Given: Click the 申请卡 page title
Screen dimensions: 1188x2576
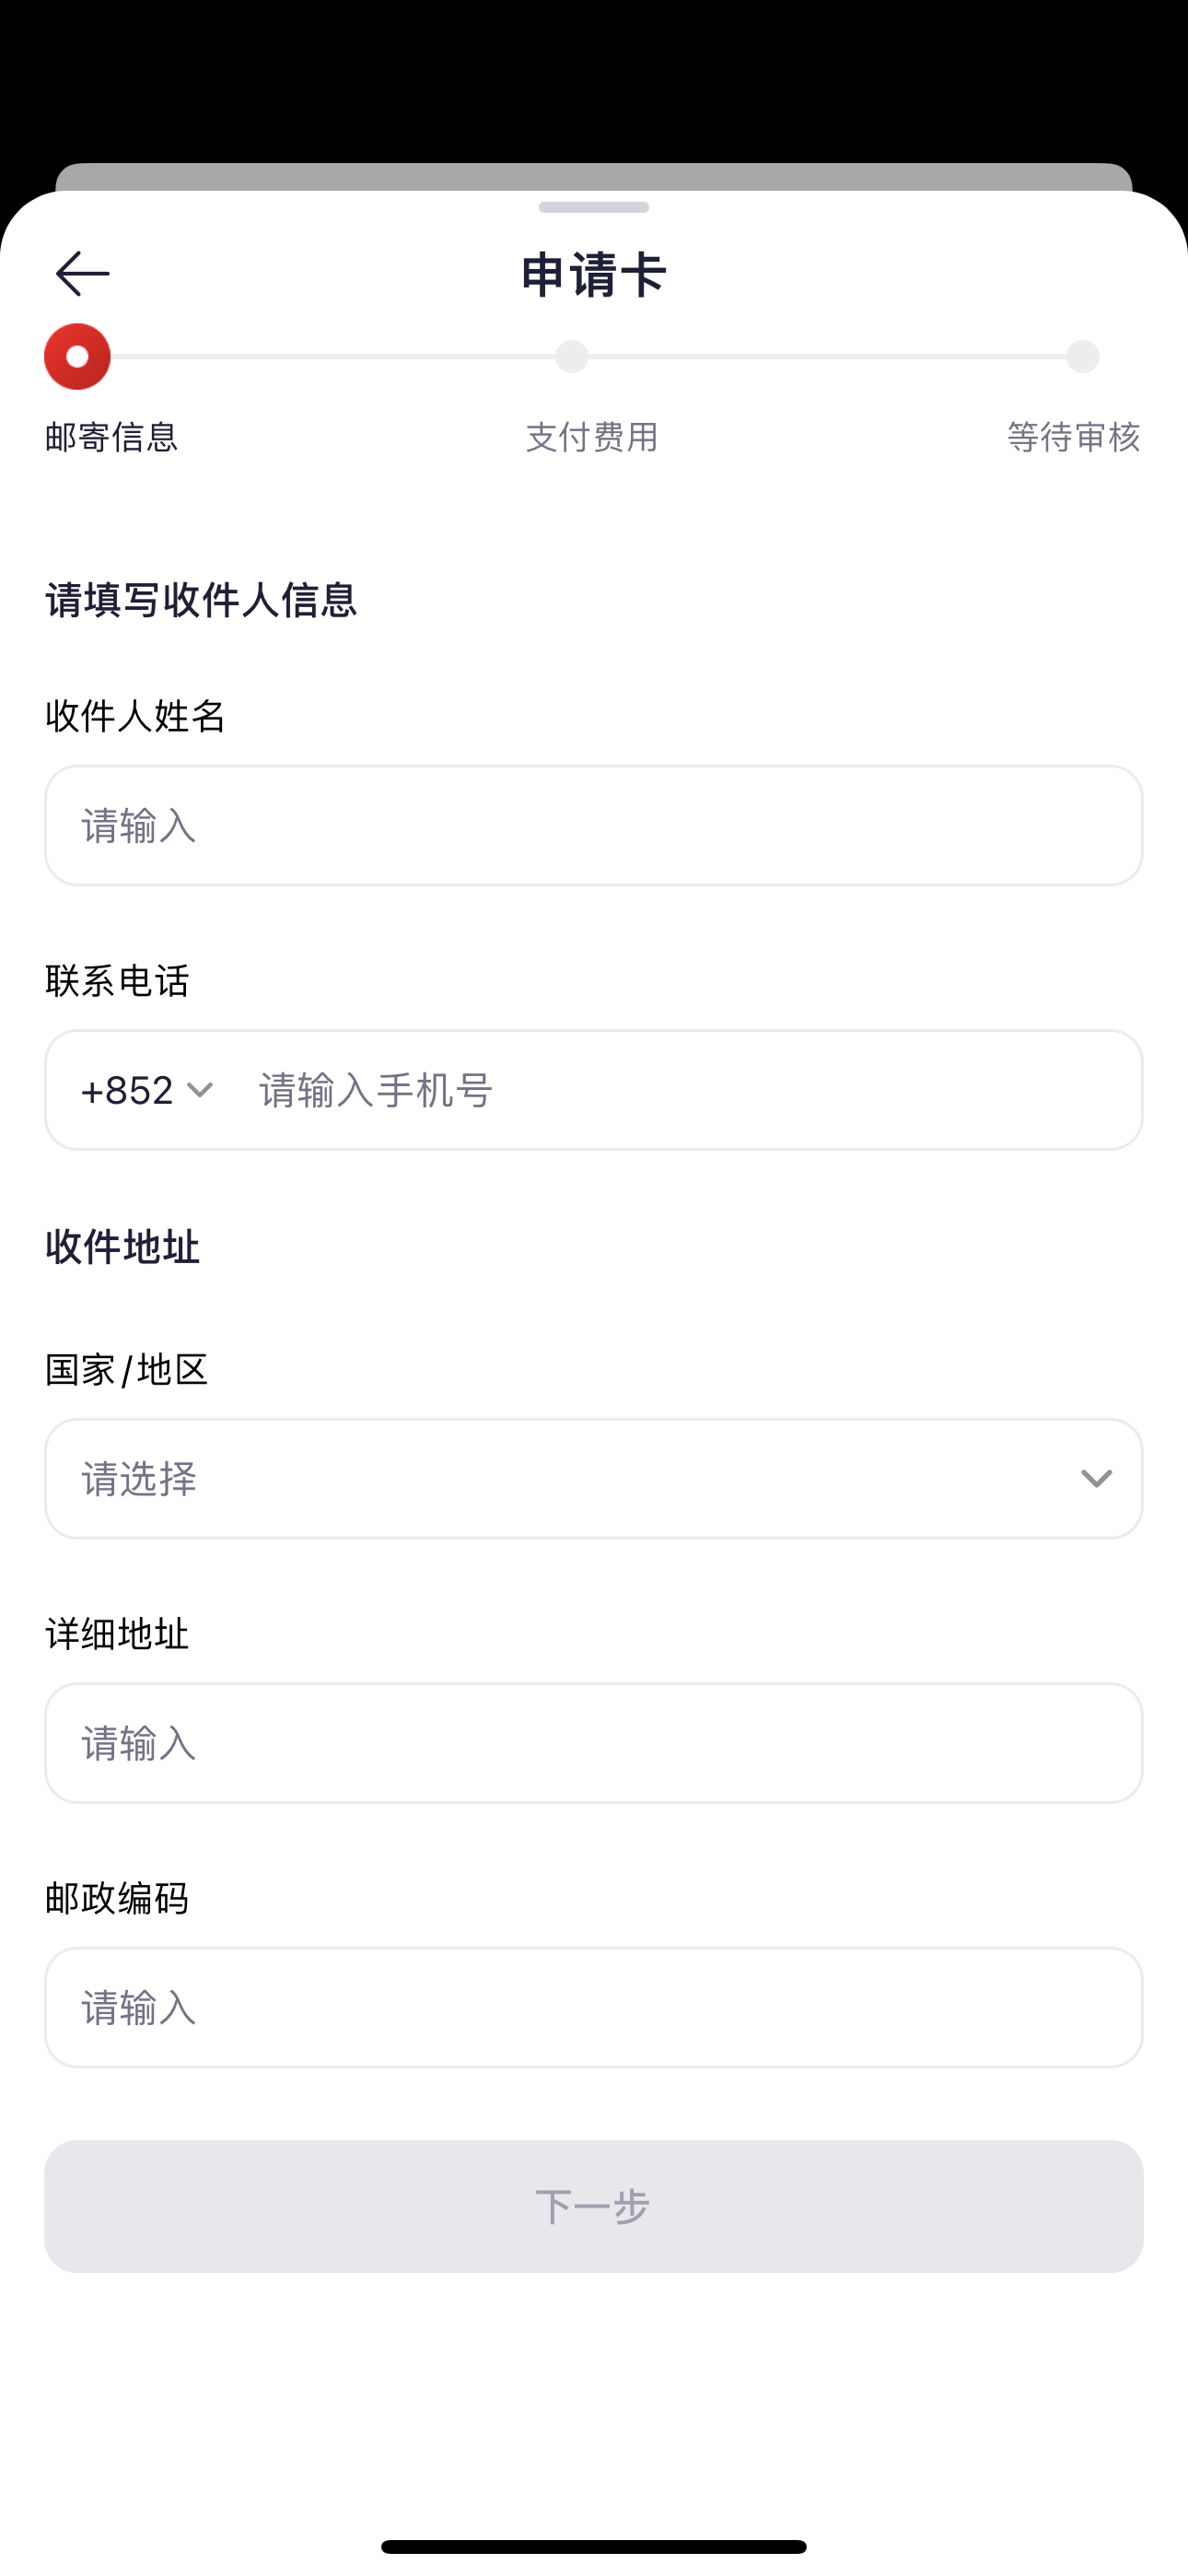Looking at the screenshot, I should pyautogui.click(x=593, y=275).
